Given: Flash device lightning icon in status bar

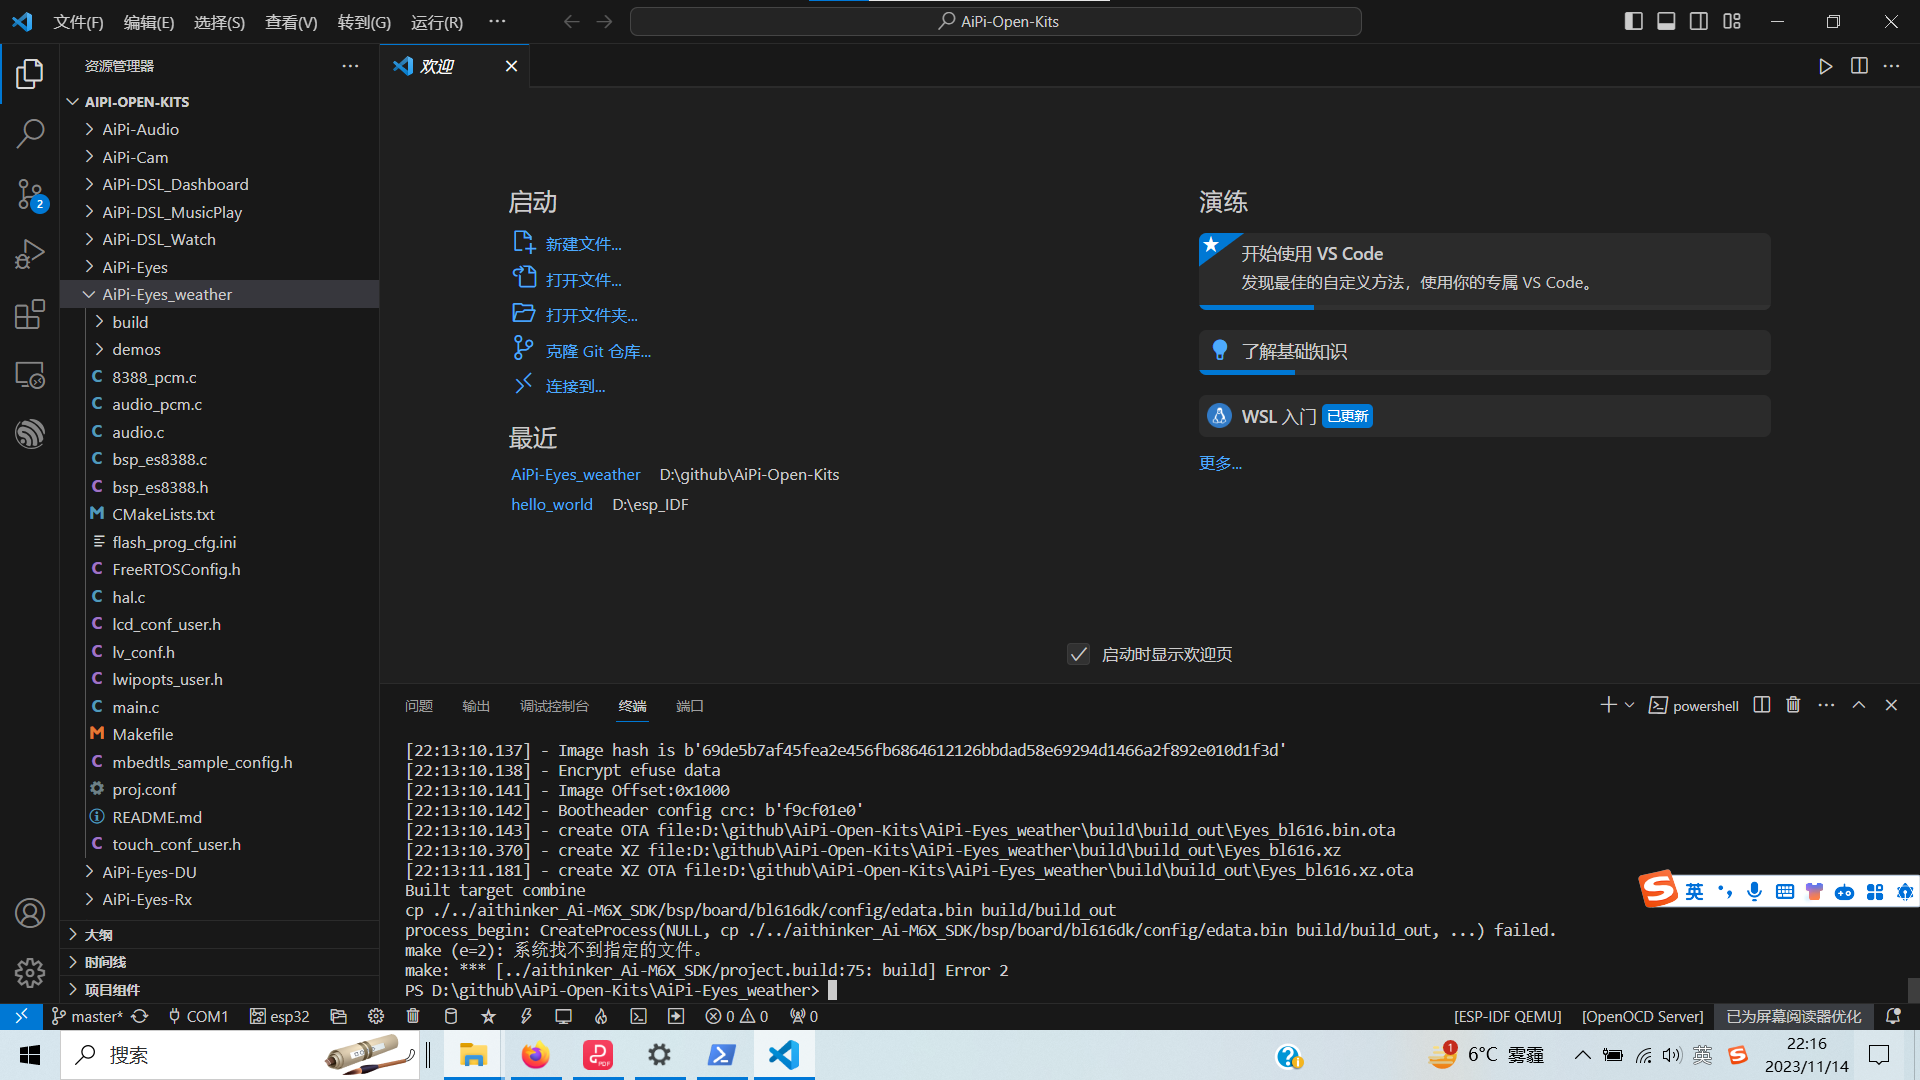Looking at the screenshot, I should (526, 1016).
